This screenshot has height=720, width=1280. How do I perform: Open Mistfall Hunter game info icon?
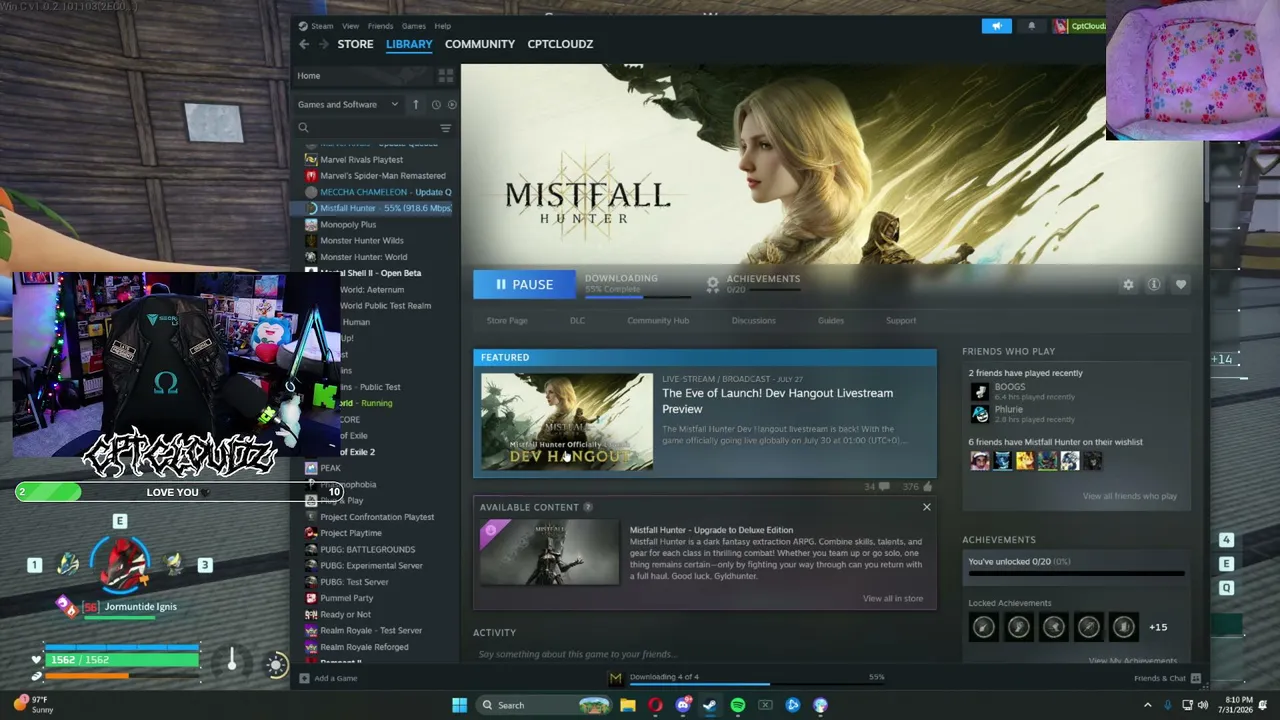click(x=1154, y=285)
